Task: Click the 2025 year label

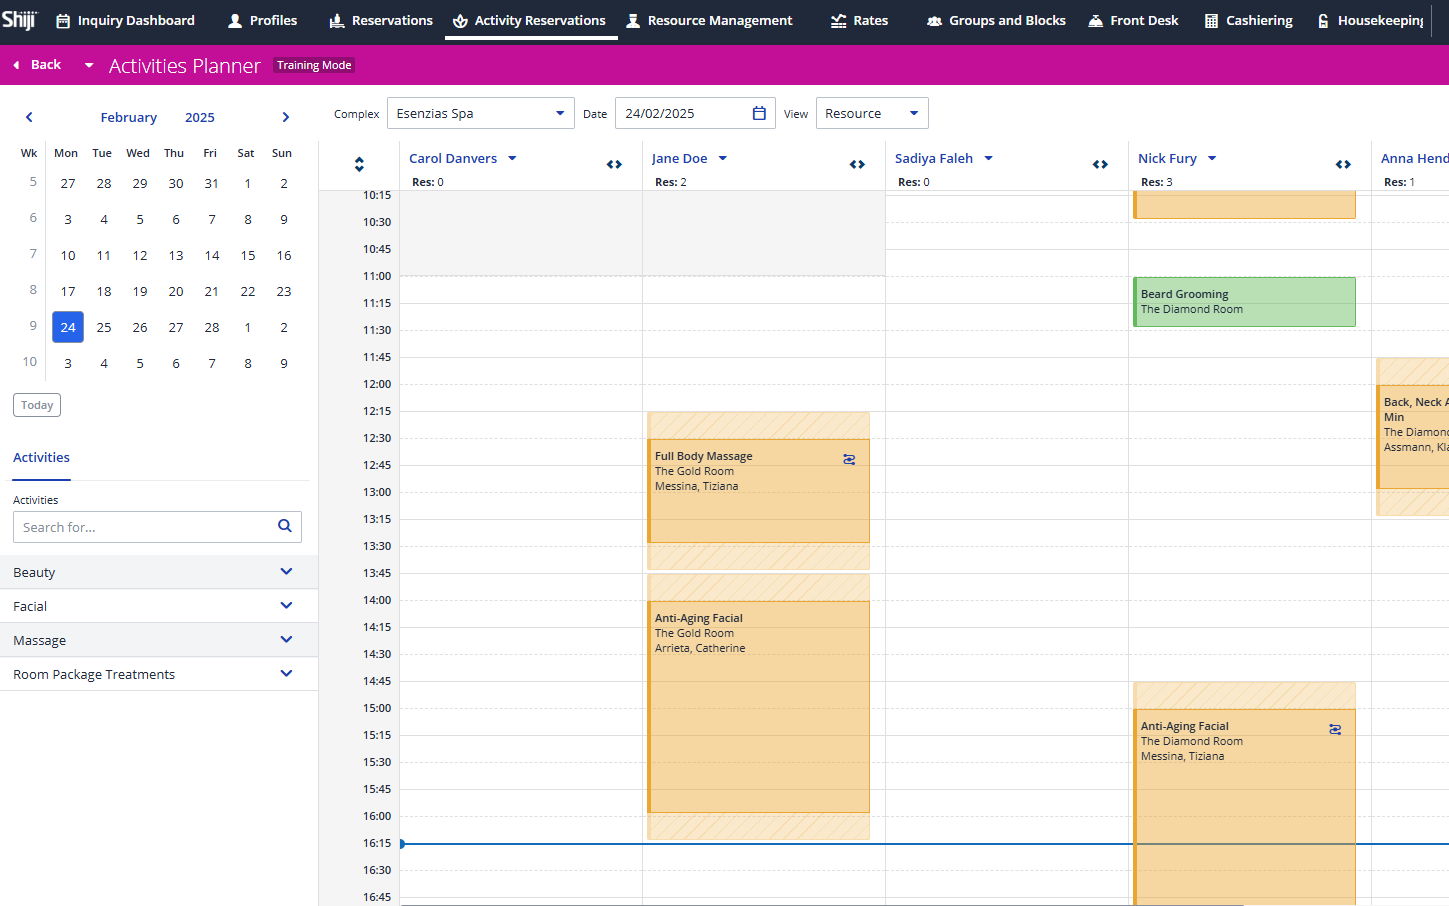Action: (200, 117)
